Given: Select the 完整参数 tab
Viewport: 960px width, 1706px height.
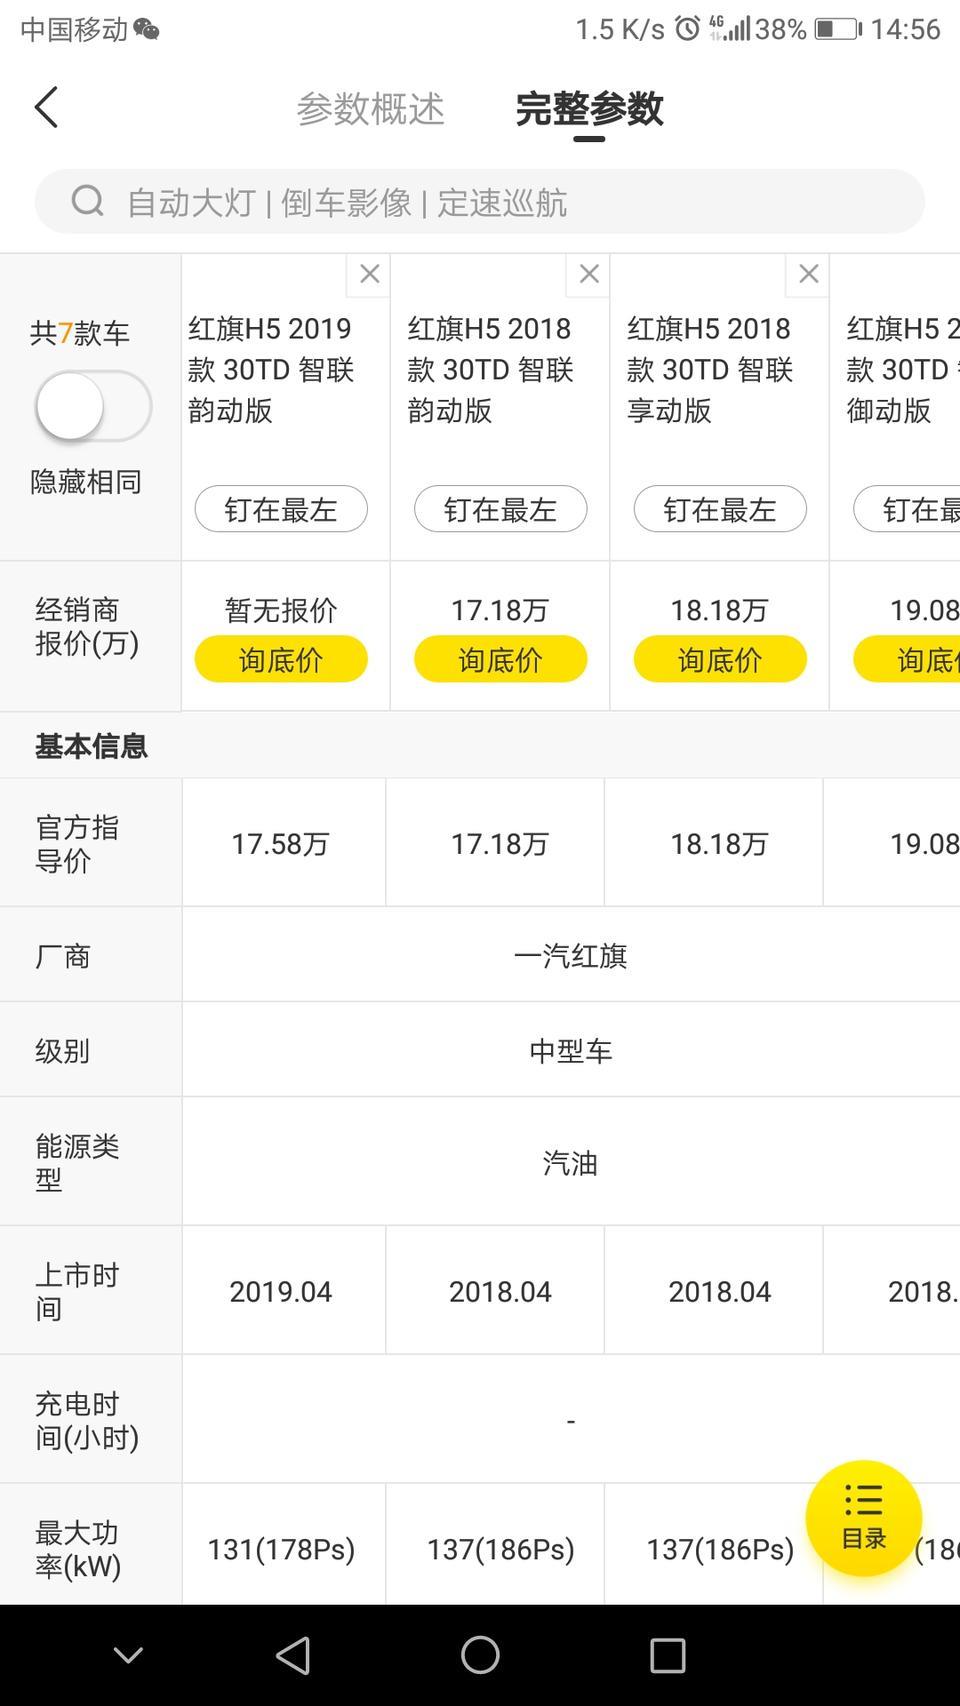Looking at the screenshot, I should [x=589, y=108].
